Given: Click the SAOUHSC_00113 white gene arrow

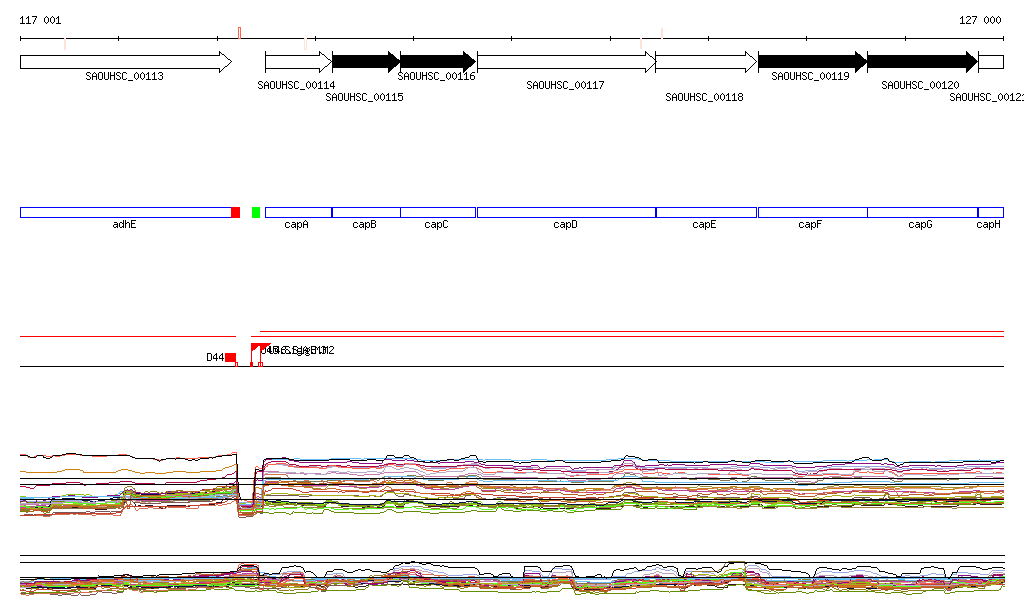Looking at the screenshot, I should (125, 62).
